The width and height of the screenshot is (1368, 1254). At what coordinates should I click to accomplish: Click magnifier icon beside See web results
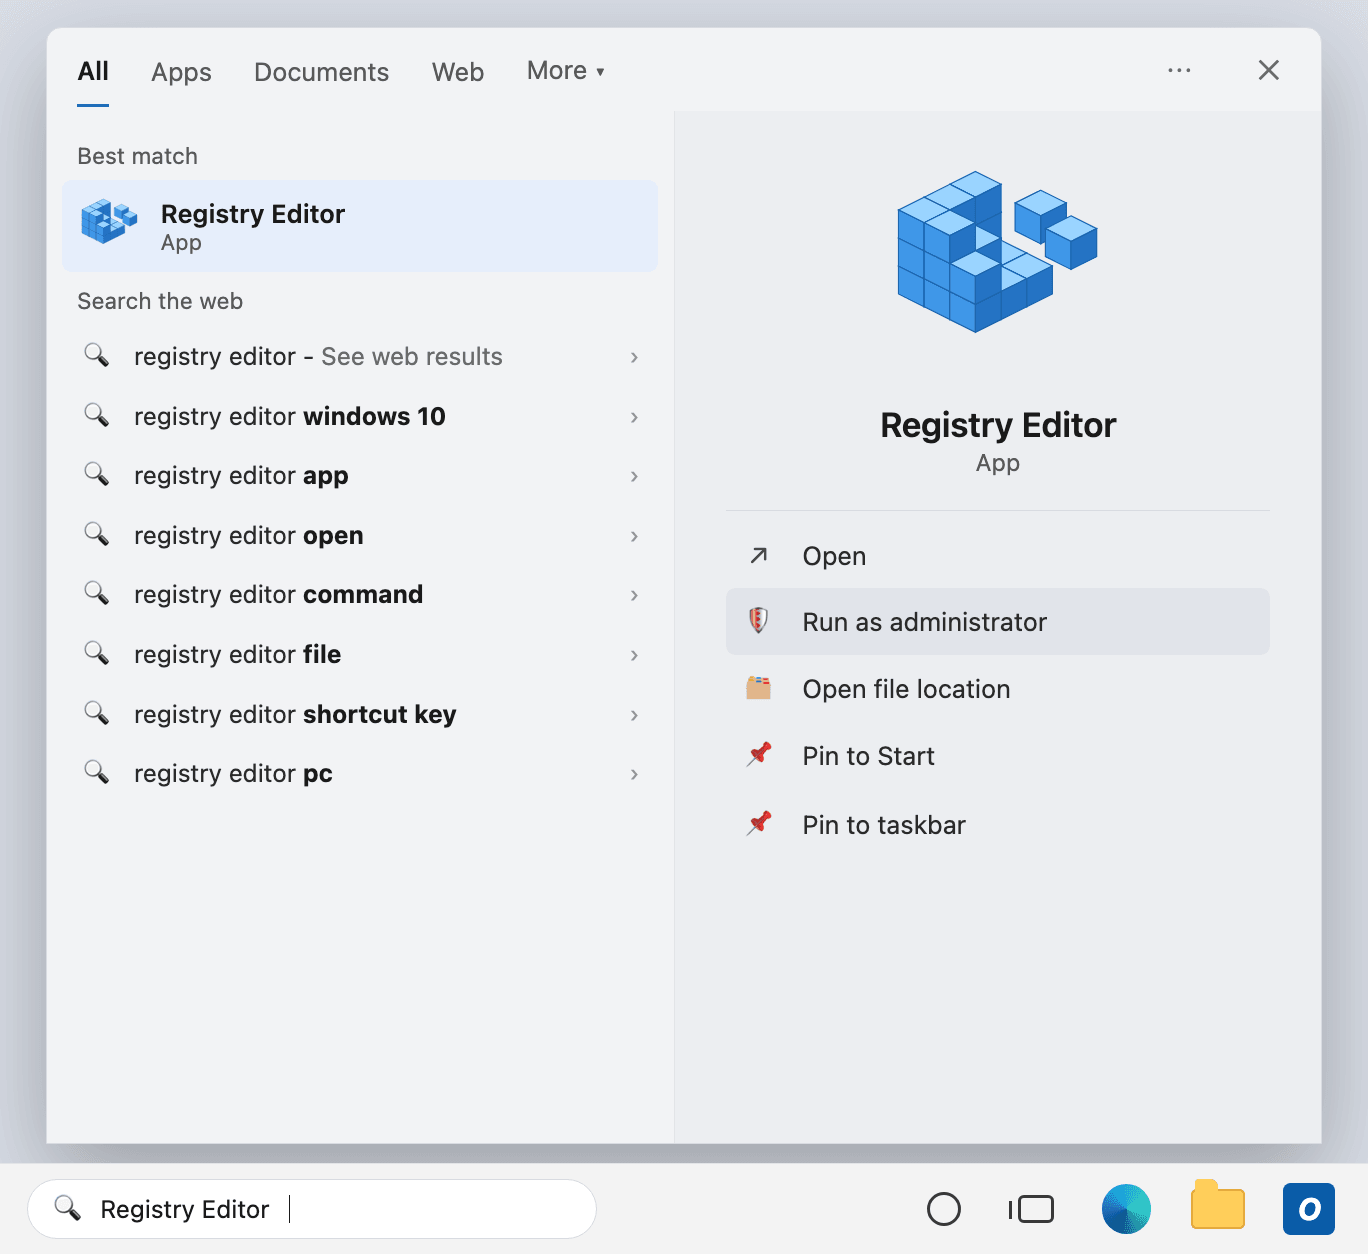coord(96,355)
